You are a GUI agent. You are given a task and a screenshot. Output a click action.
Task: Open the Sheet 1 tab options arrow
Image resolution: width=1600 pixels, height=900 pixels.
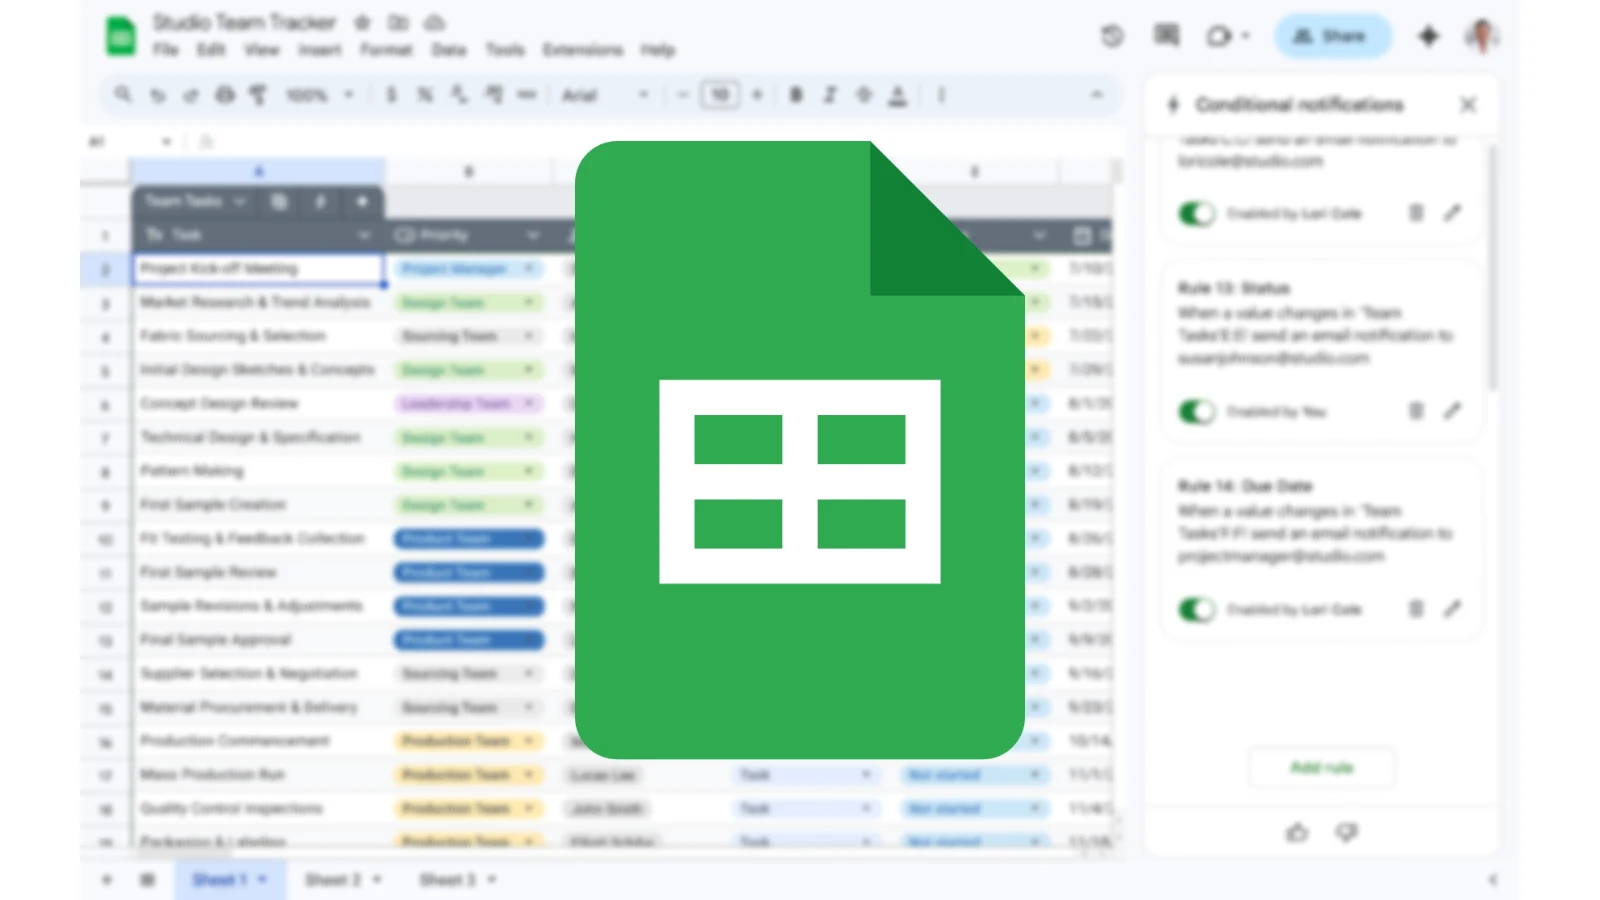263,880
